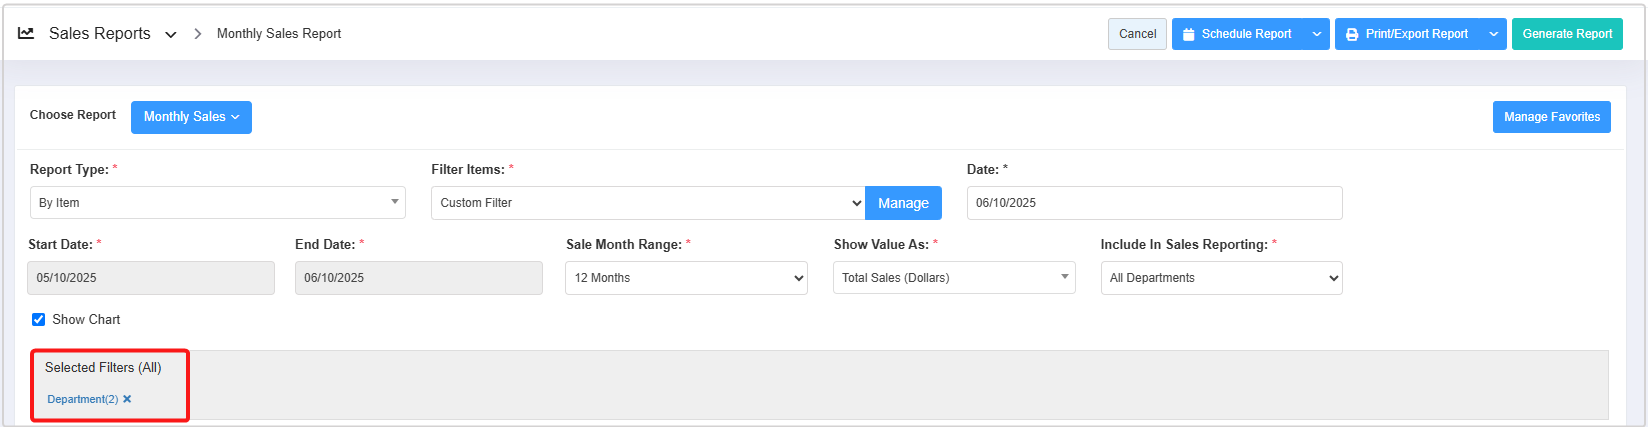Remove the Department(2) filter with X icon

127,399
